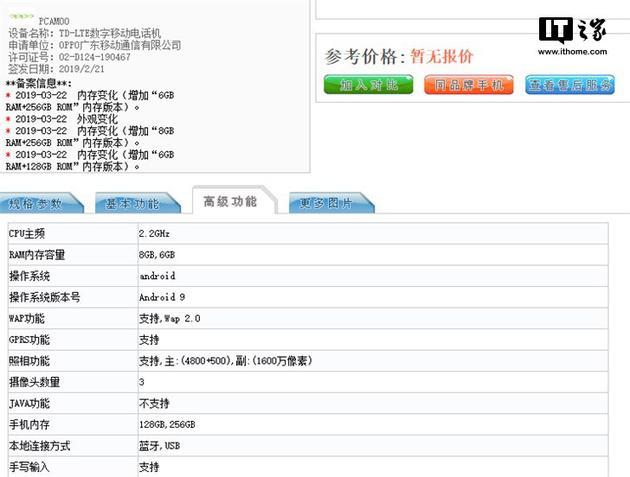Open the 规格参数 tab

click(40, 203)
